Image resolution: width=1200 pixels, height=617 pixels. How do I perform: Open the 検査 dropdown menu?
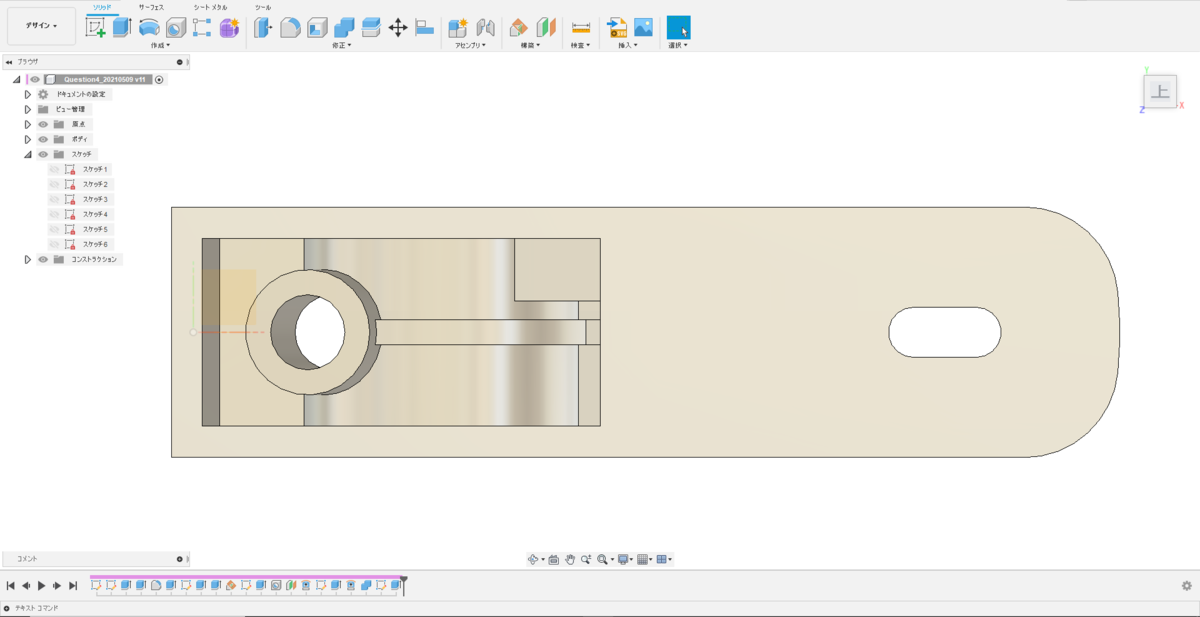pos(580,45)
